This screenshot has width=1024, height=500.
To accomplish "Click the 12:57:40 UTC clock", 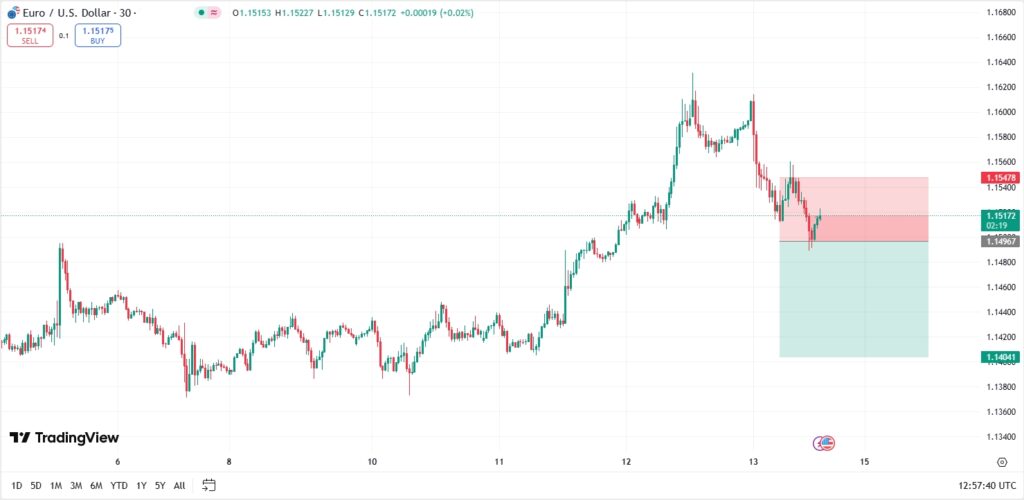I will [988, 486].
